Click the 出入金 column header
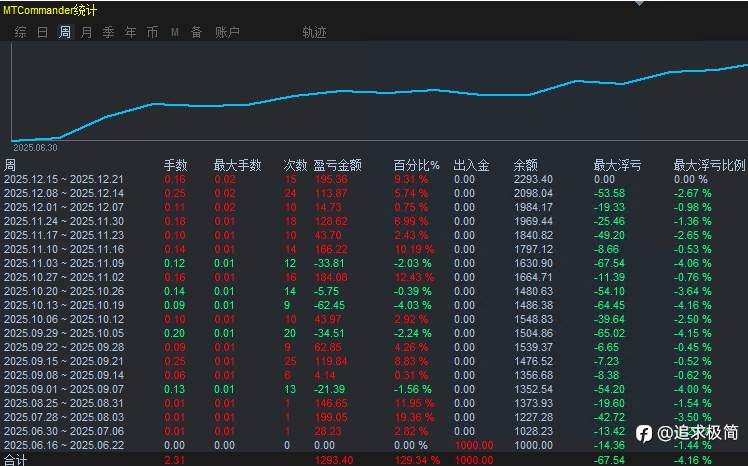Image resolution: width=748 pixels, height=466 pixels. tap(471, 165)
